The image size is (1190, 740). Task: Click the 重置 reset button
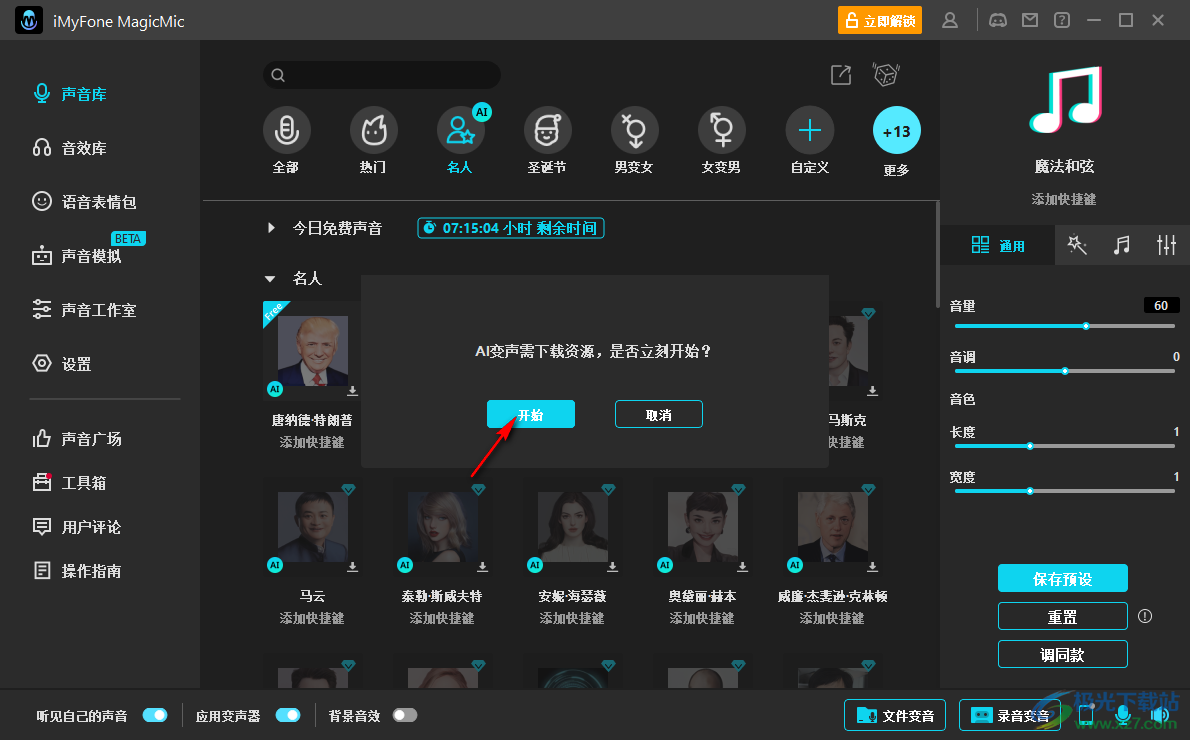coord(1062,616)
